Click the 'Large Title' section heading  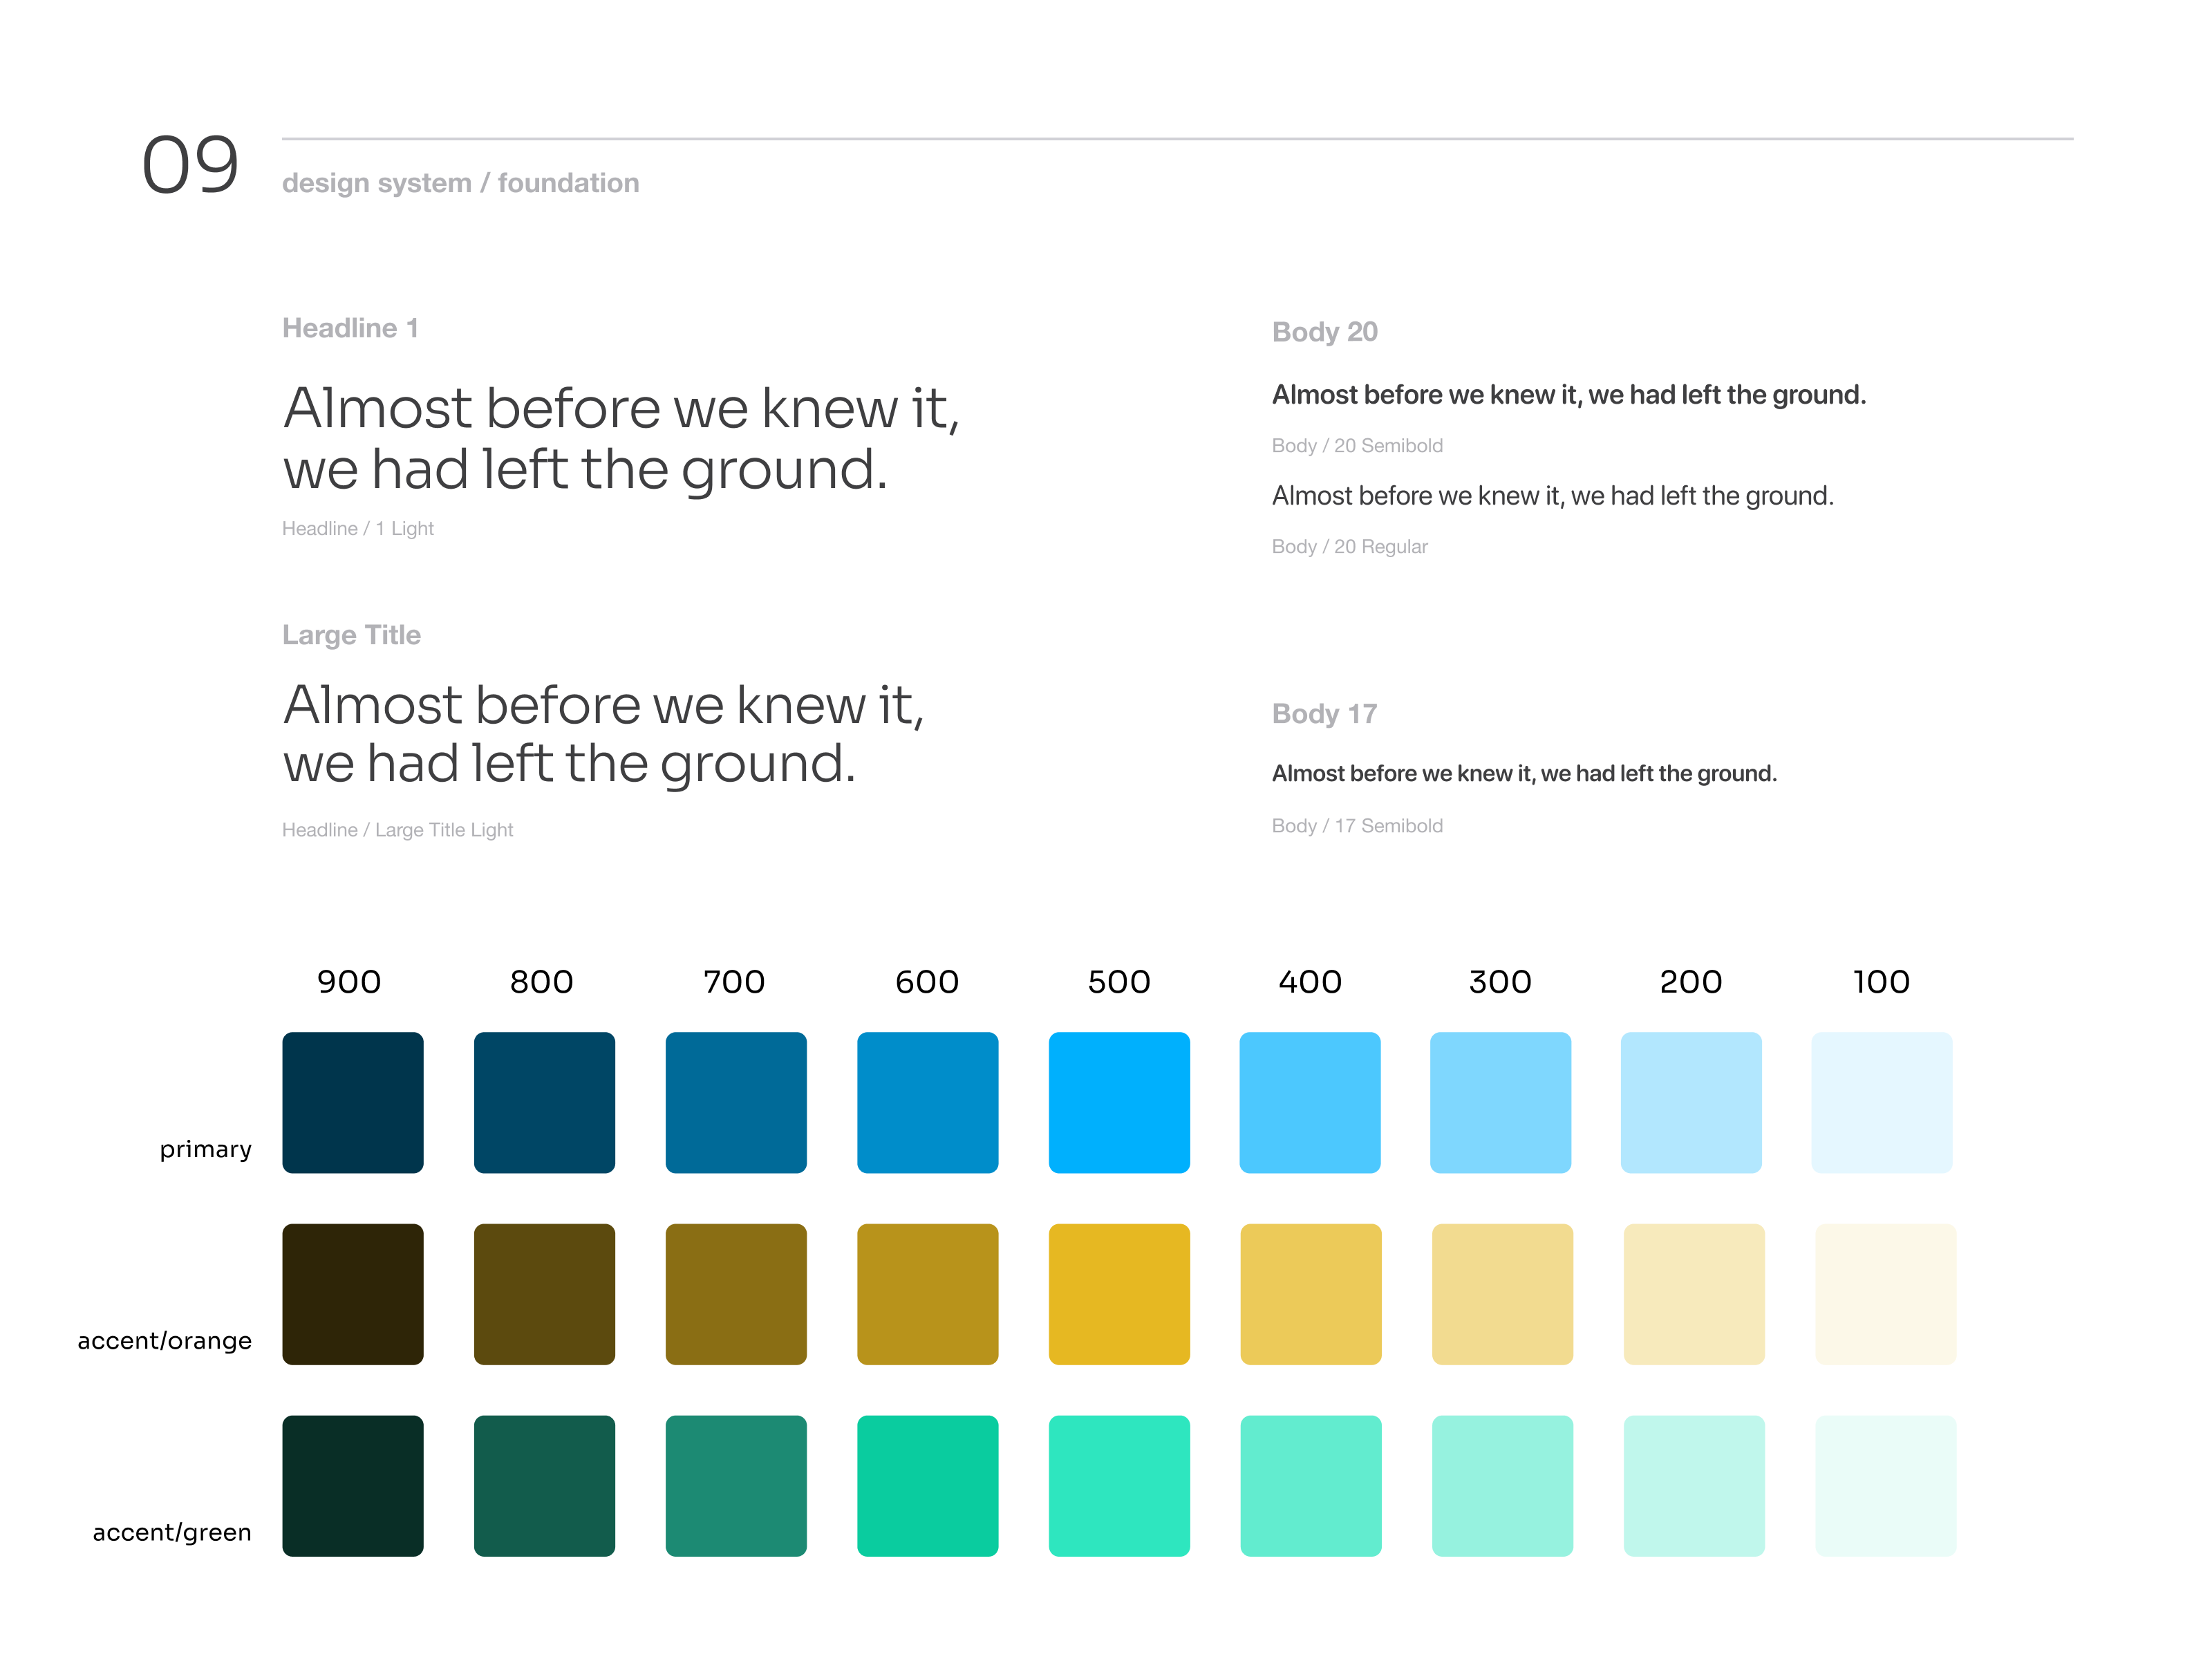(x=351, y=636)
